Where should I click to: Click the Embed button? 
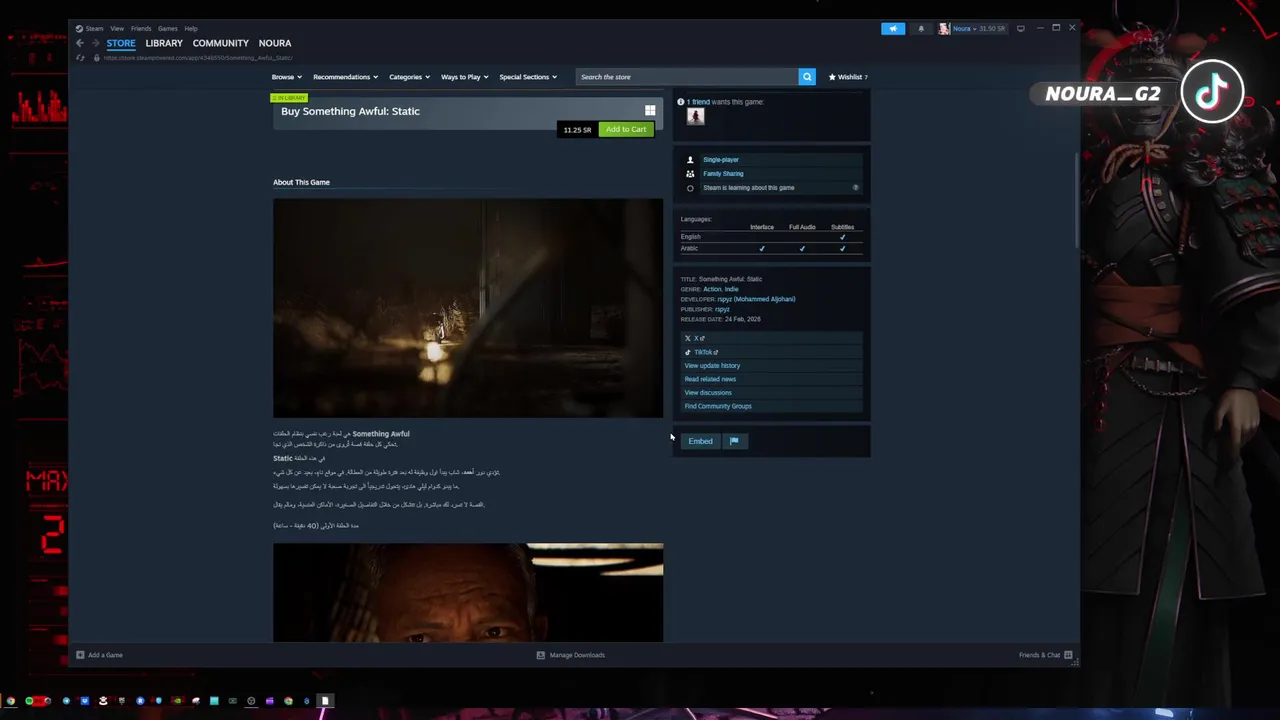click(x=700, y=441)
